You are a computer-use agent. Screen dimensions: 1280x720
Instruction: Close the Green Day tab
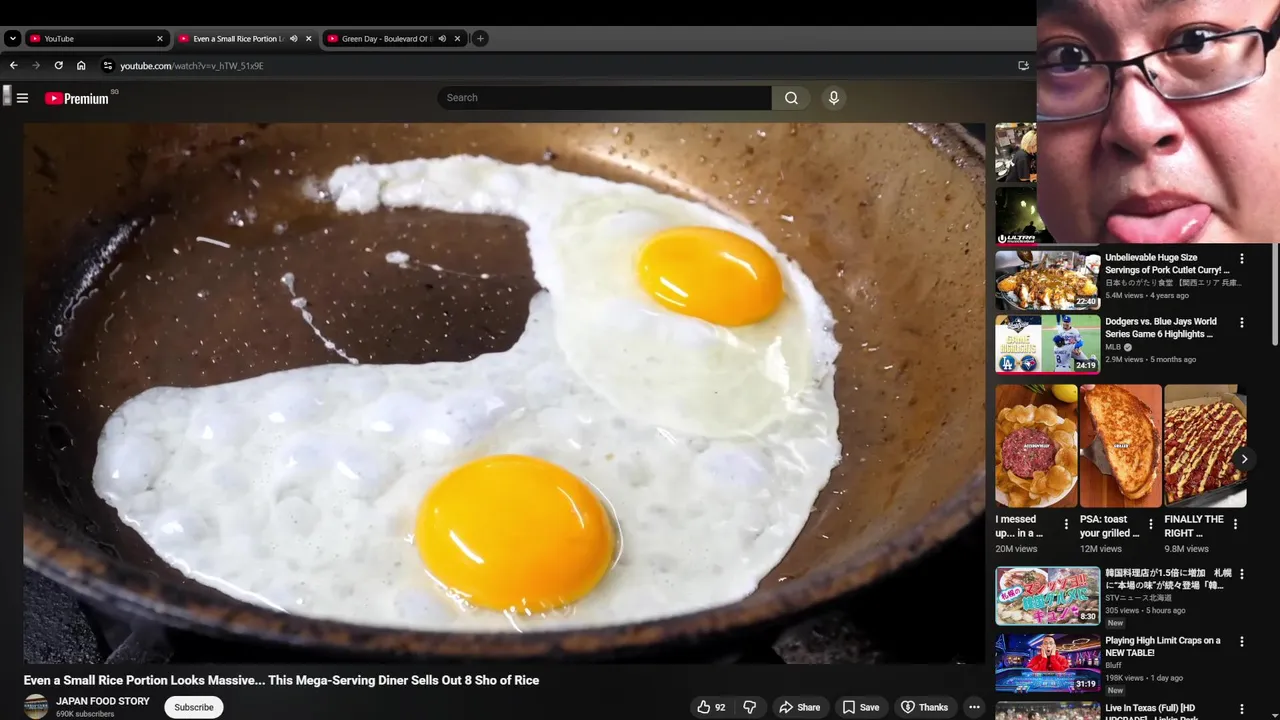[x=457, y=39]
